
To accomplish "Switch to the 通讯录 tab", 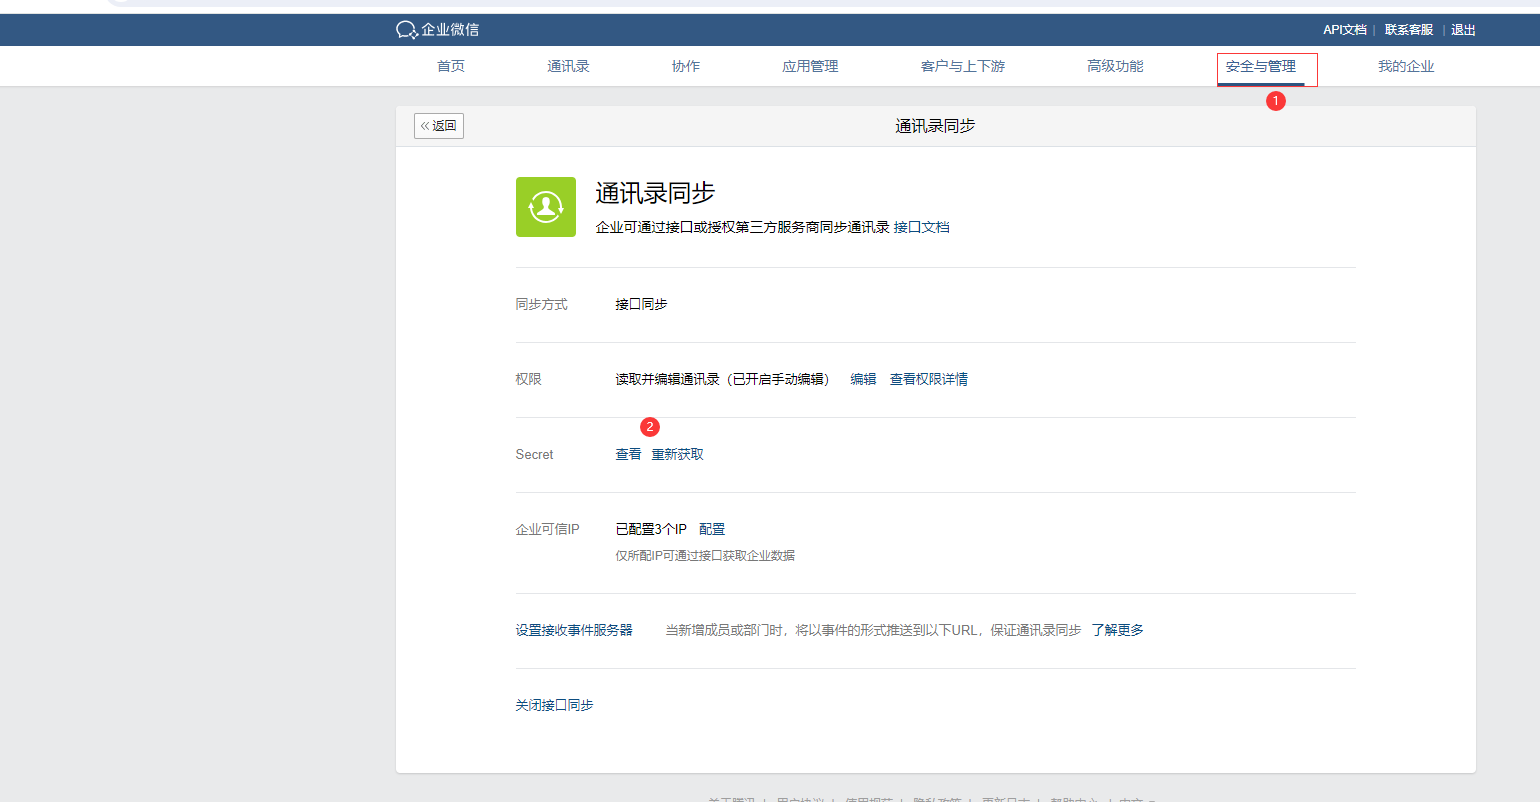I will pyautogui.click(x=568, y=66).
